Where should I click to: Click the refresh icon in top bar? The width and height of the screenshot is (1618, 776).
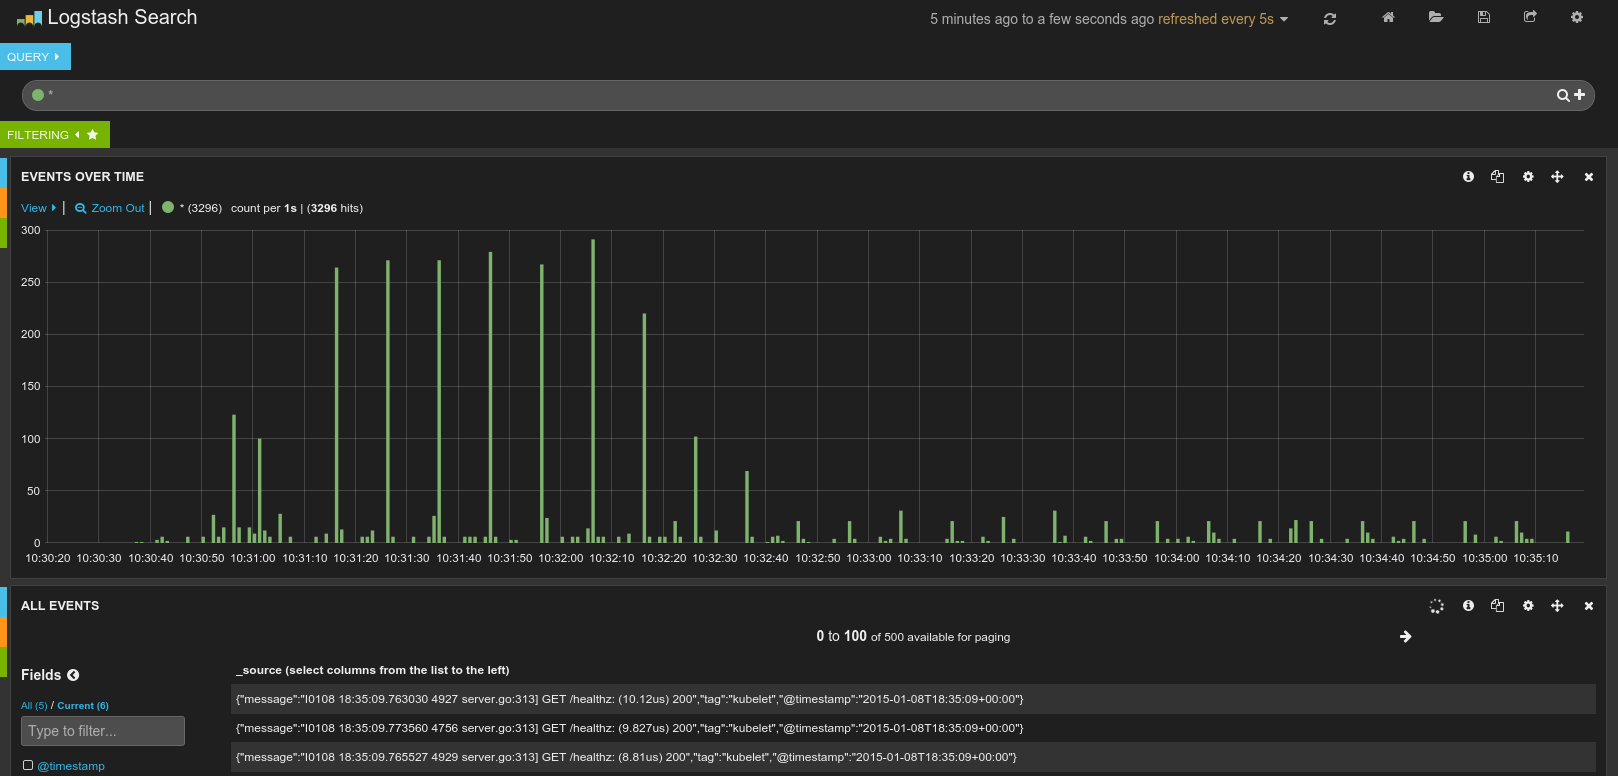[x=1329, y=19]
